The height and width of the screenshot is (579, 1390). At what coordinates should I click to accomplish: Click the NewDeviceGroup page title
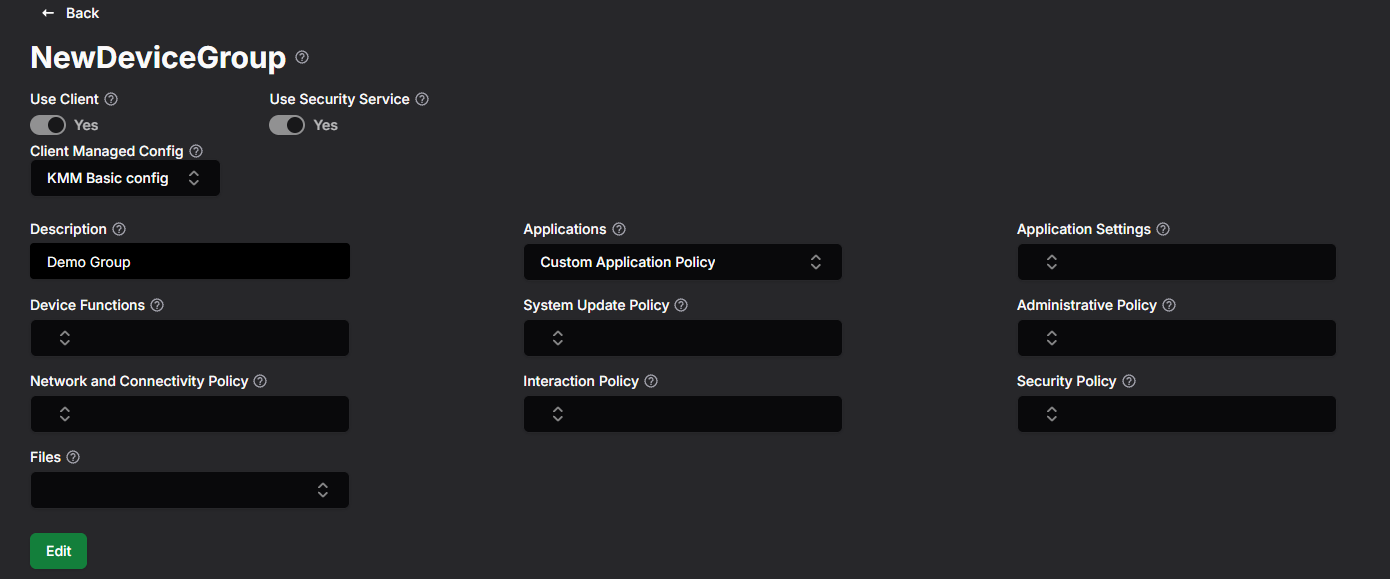coord(158,58)
